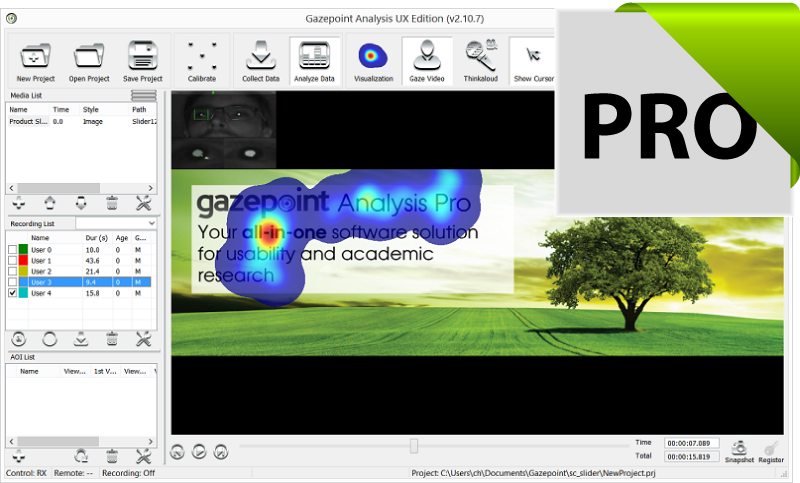Click the Media List Style column header
800x483 pixels.
[x=105, y=110]
